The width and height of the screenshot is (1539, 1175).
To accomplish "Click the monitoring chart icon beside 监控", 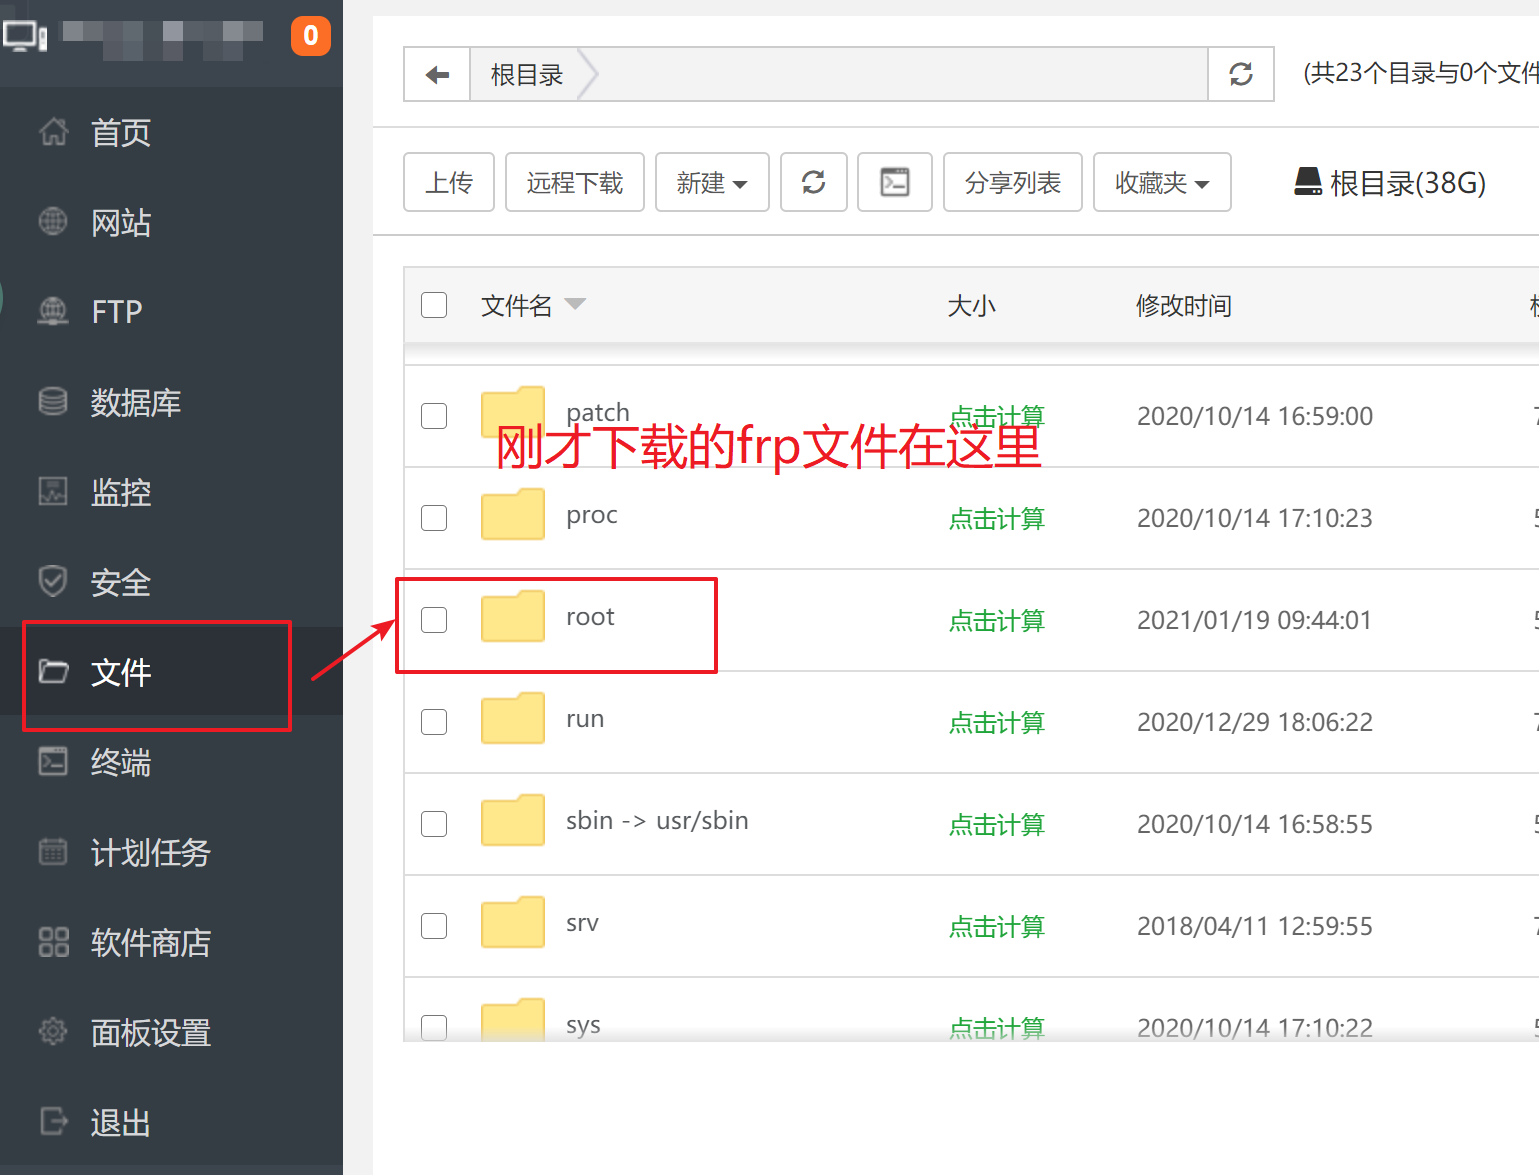I will [x=53, y=491].
